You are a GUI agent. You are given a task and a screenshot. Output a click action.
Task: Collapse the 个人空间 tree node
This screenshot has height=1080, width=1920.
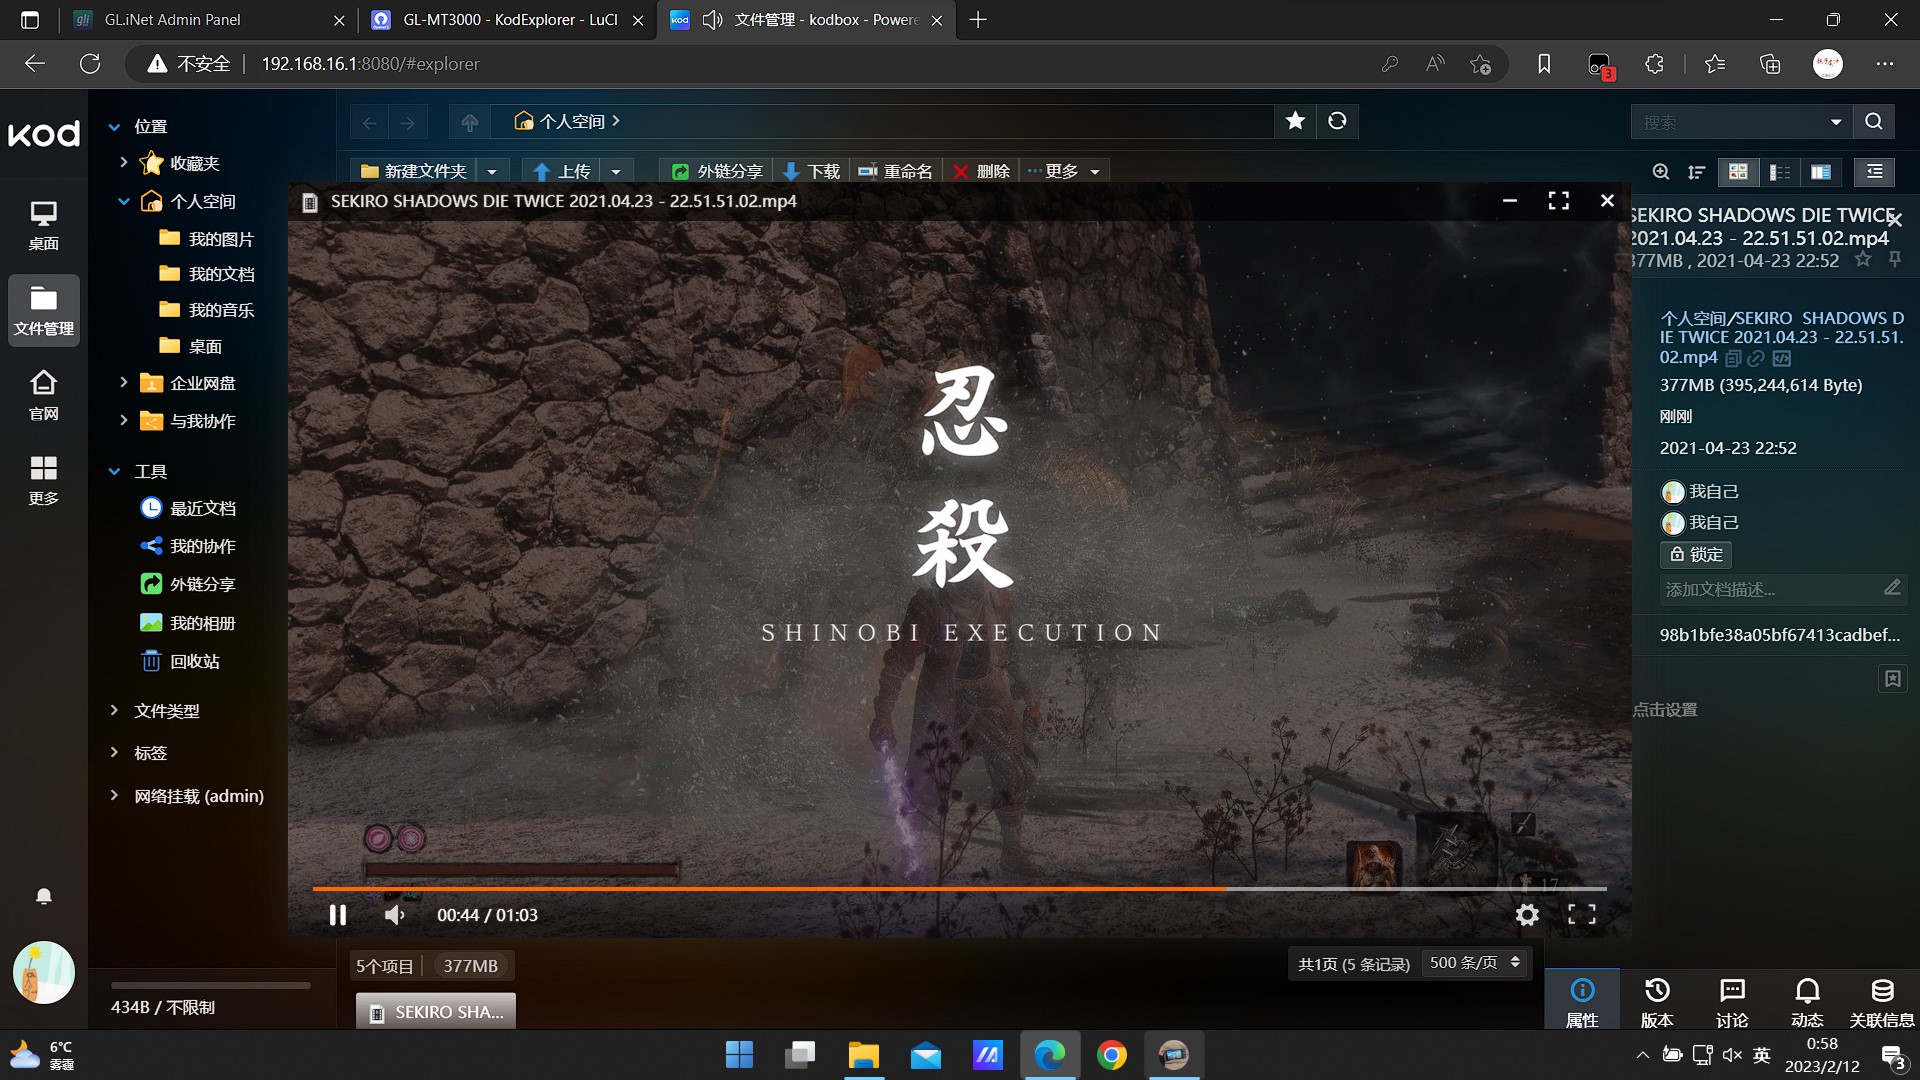tap(124, 201)
